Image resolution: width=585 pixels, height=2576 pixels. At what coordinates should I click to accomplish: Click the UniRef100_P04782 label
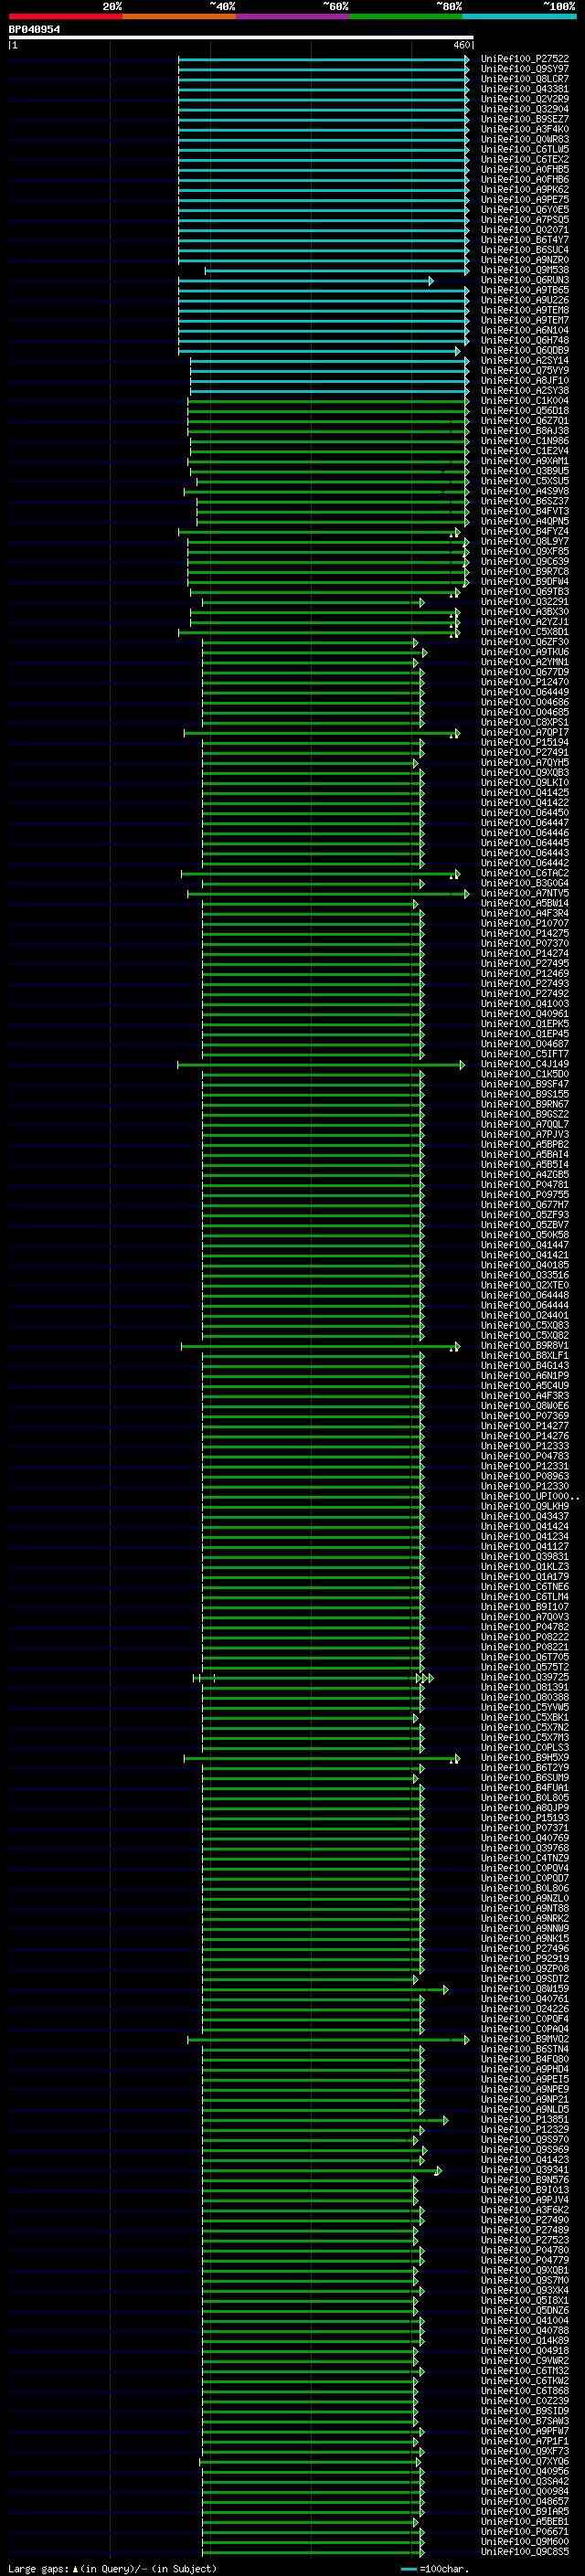click(524, 1628)
